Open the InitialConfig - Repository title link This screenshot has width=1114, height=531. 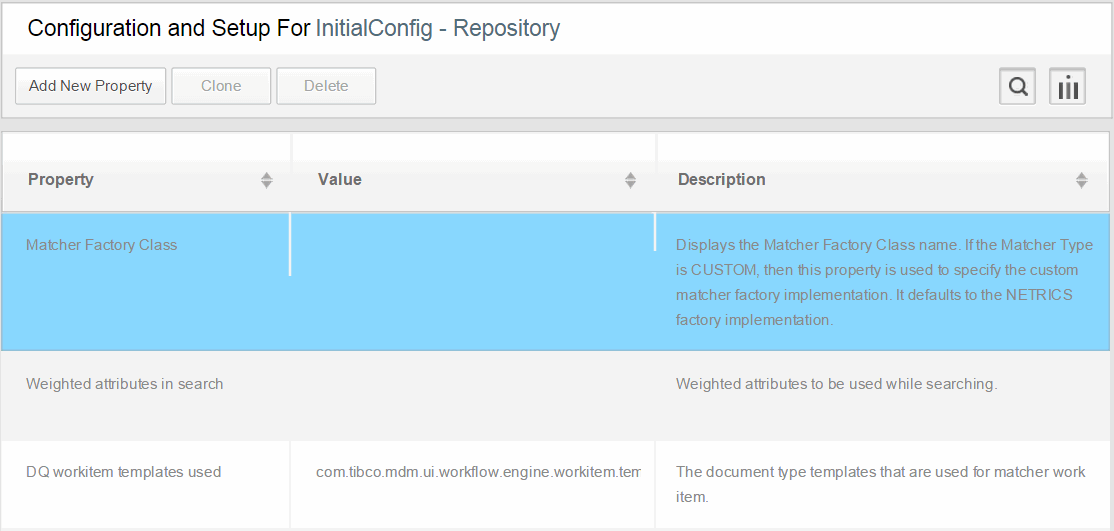(438, 28)
